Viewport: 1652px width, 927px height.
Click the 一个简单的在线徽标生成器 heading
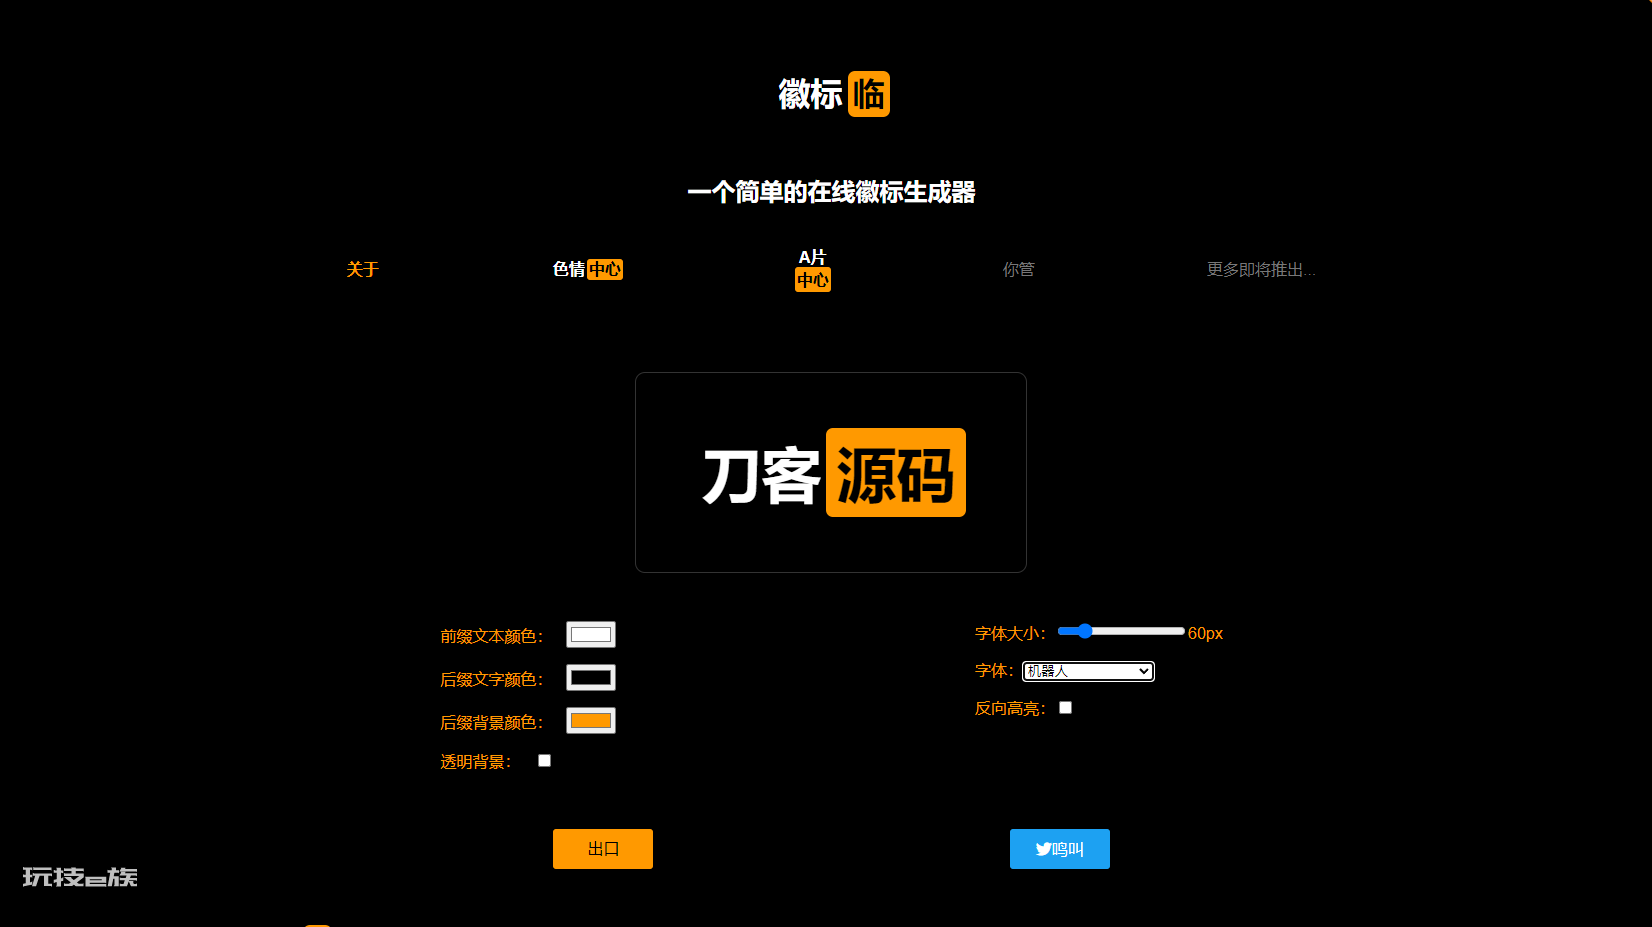point(831,192)
